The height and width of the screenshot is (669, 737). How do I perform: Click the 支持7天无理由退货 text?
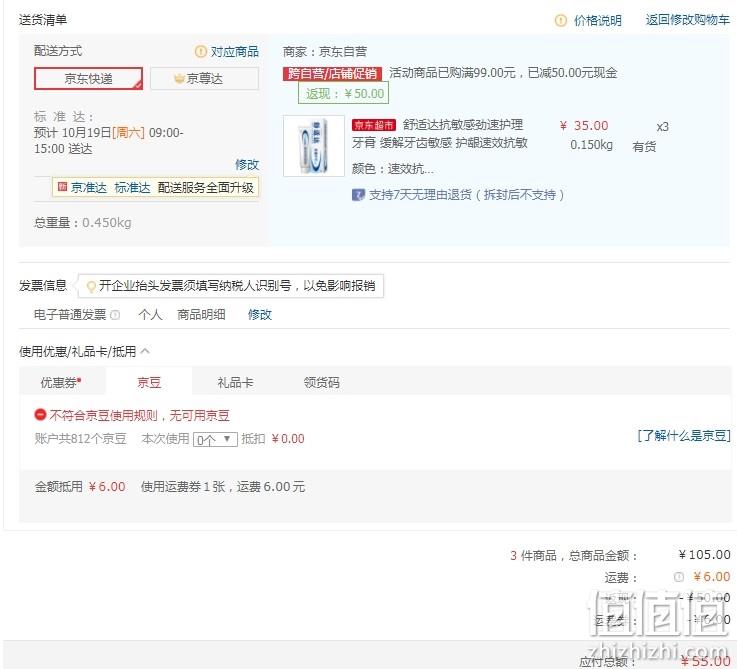point(467,195)
